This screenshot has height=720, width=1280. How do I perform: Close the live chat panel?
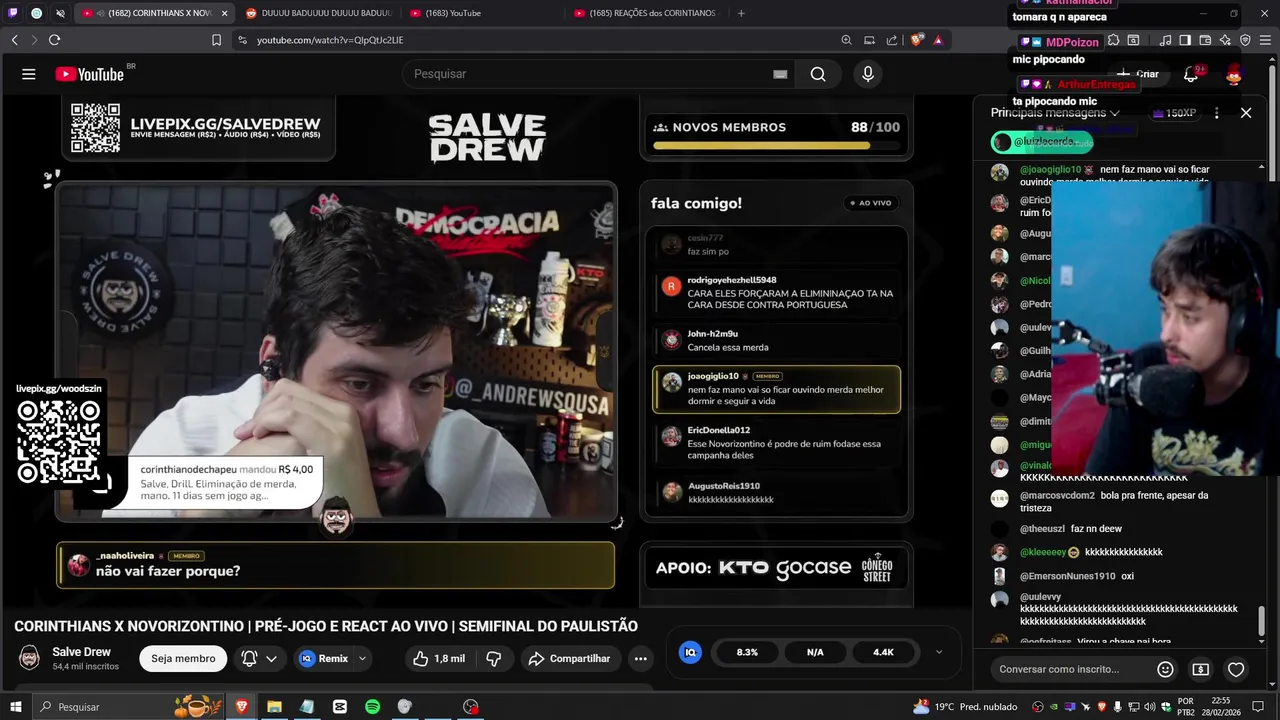tap(1246, 113)
